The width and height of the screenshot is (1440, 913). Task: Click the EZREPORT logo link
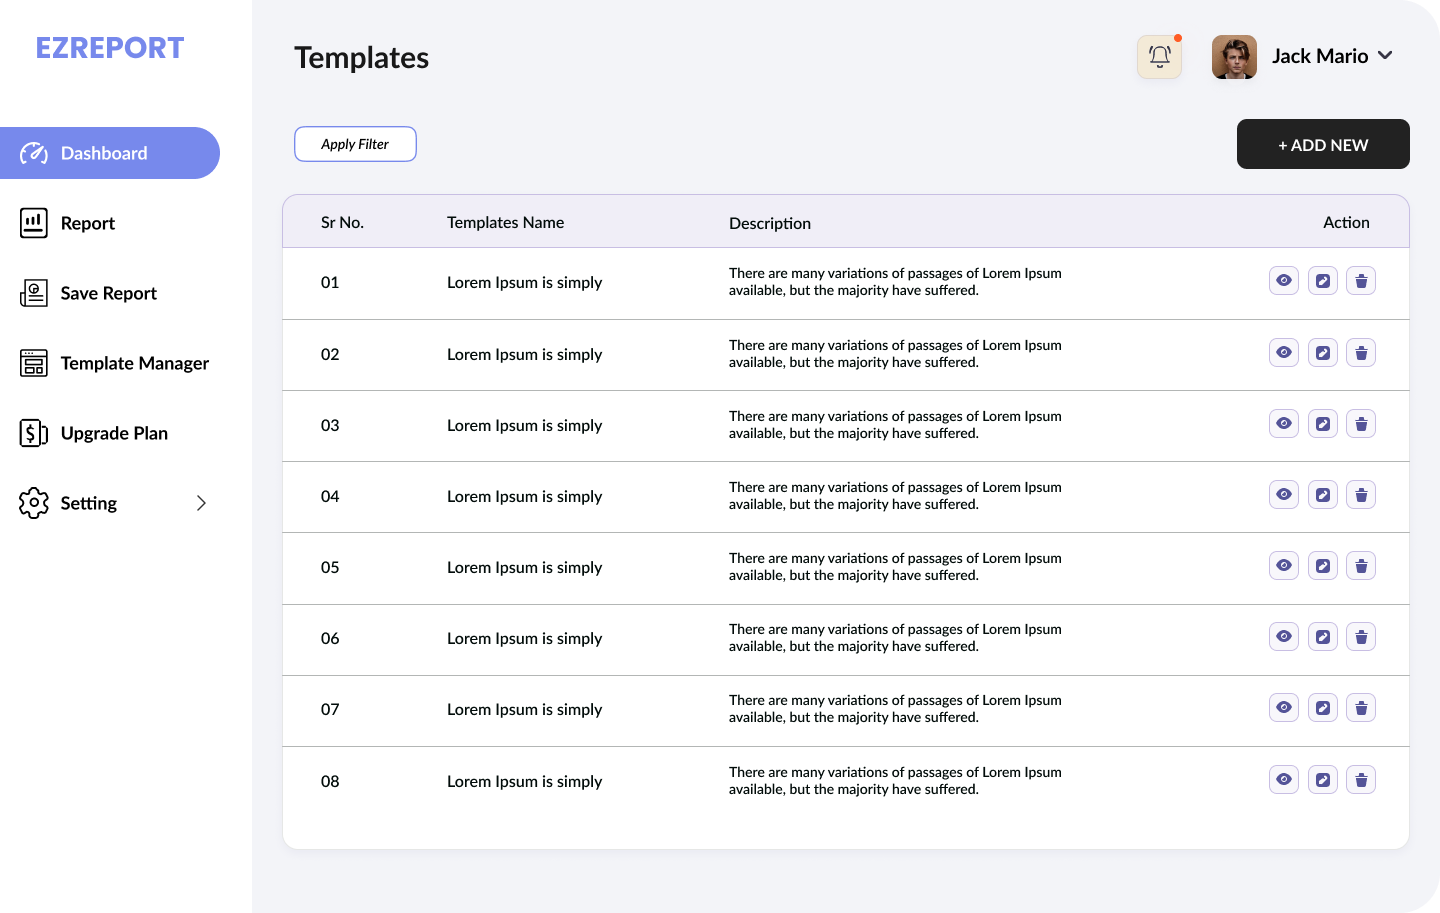[x=110, y=47]
